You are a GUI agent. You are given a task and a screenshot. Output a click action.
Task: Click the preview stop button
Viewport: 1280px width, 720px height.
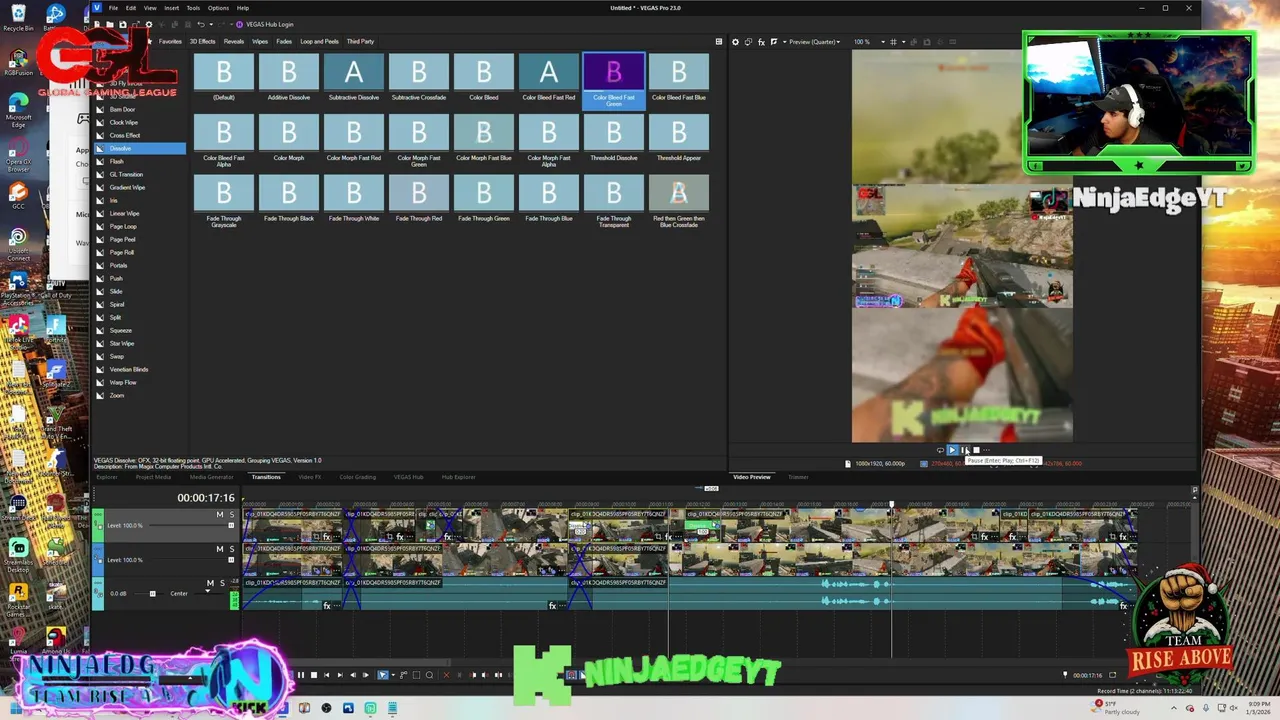click(977, 450)
